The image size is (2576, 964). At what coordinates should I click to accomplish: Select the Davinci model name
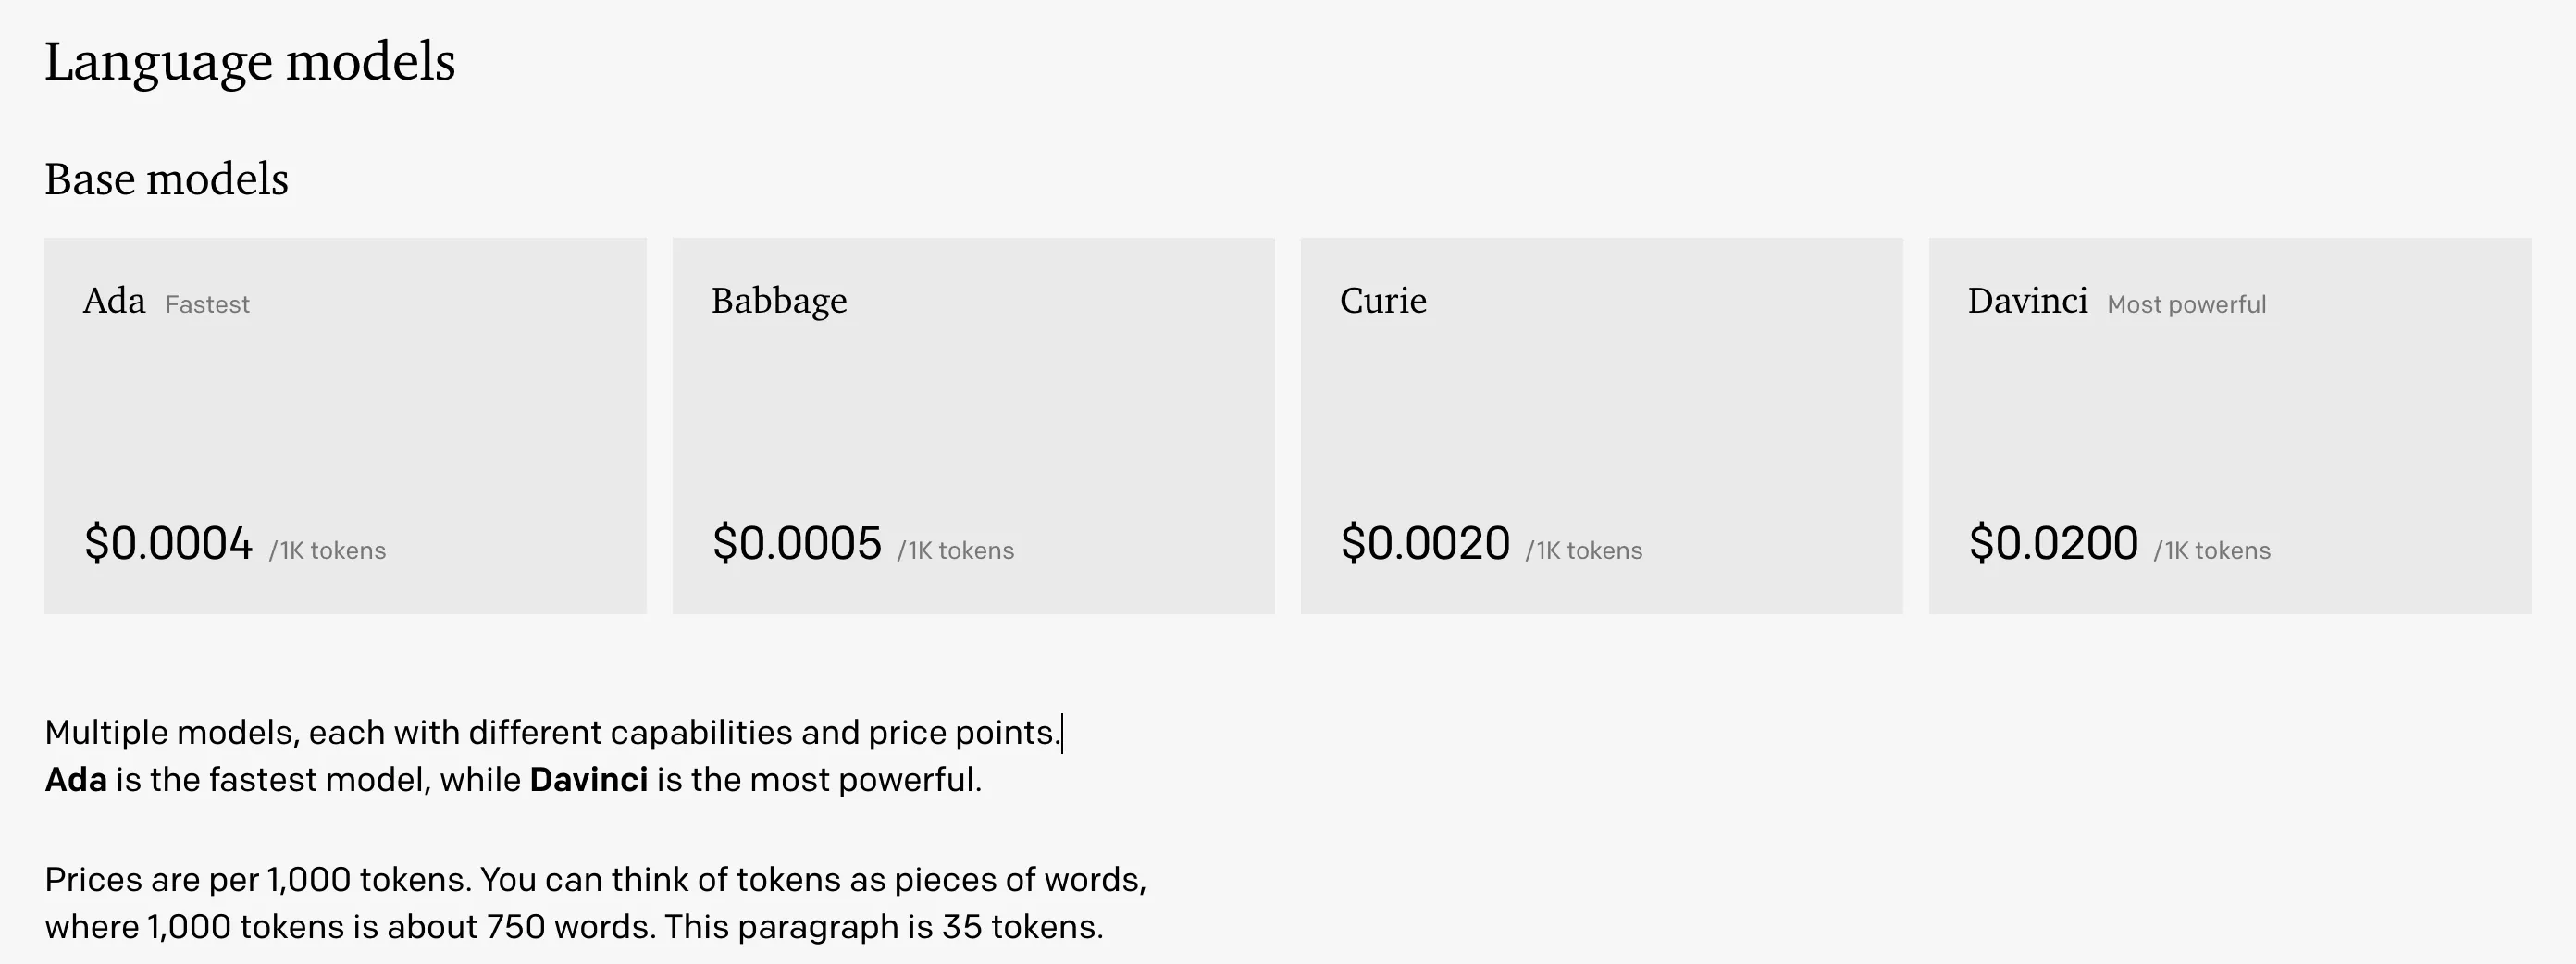tap(2027, 301)
